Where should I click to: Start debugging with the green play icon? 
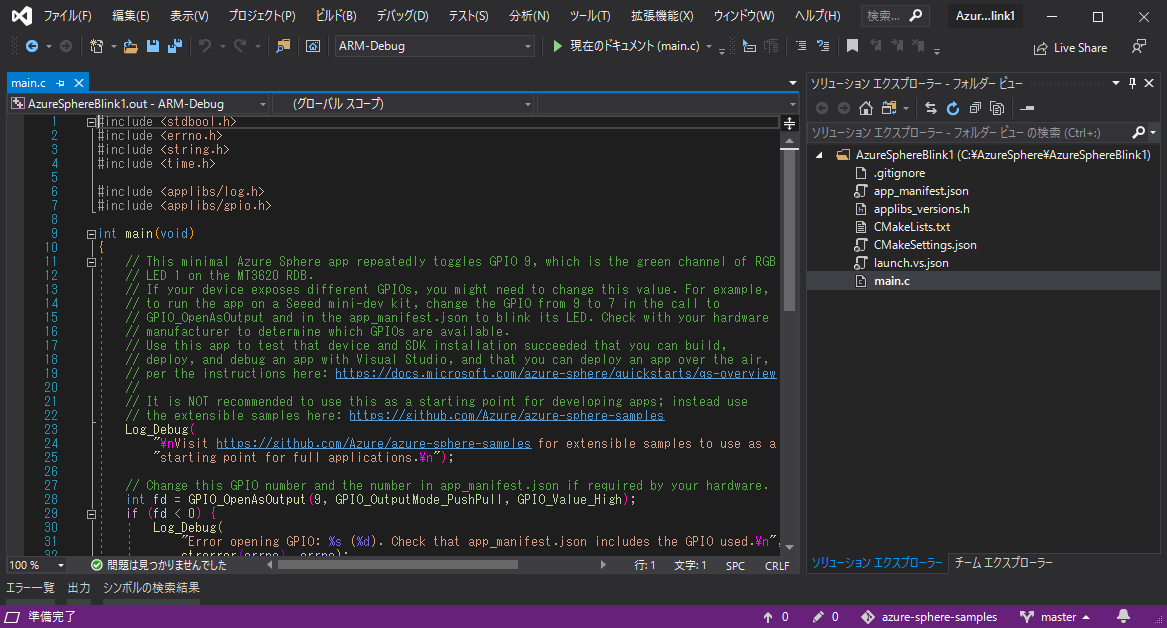[557, 46]
